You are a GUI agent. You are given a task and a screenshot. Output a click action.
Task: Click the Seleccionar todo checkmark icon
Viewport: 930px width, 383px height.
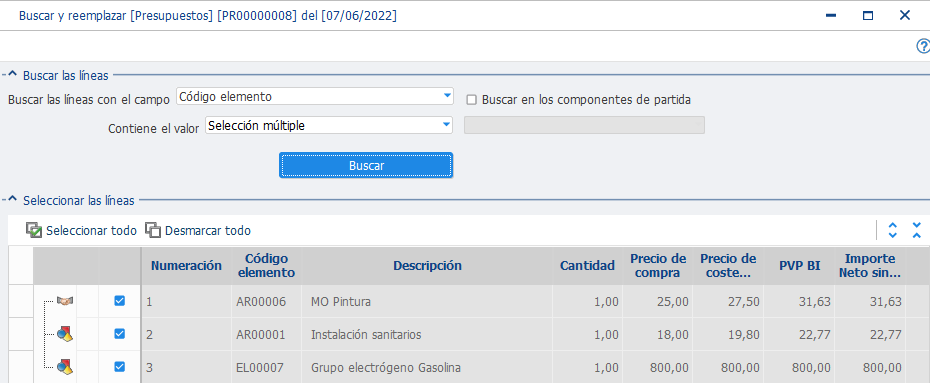(34, 231)
